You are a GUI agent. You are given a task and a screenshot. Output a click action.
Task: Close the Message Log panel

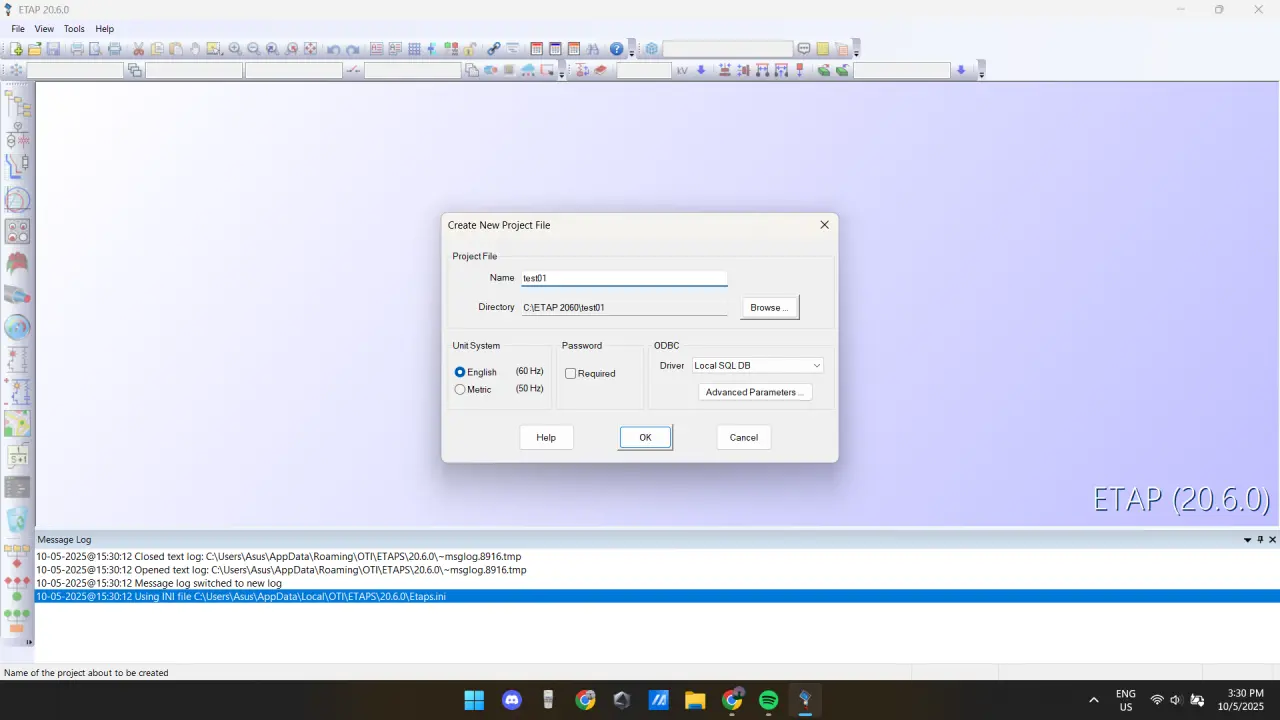click(x=1272, y=540)
